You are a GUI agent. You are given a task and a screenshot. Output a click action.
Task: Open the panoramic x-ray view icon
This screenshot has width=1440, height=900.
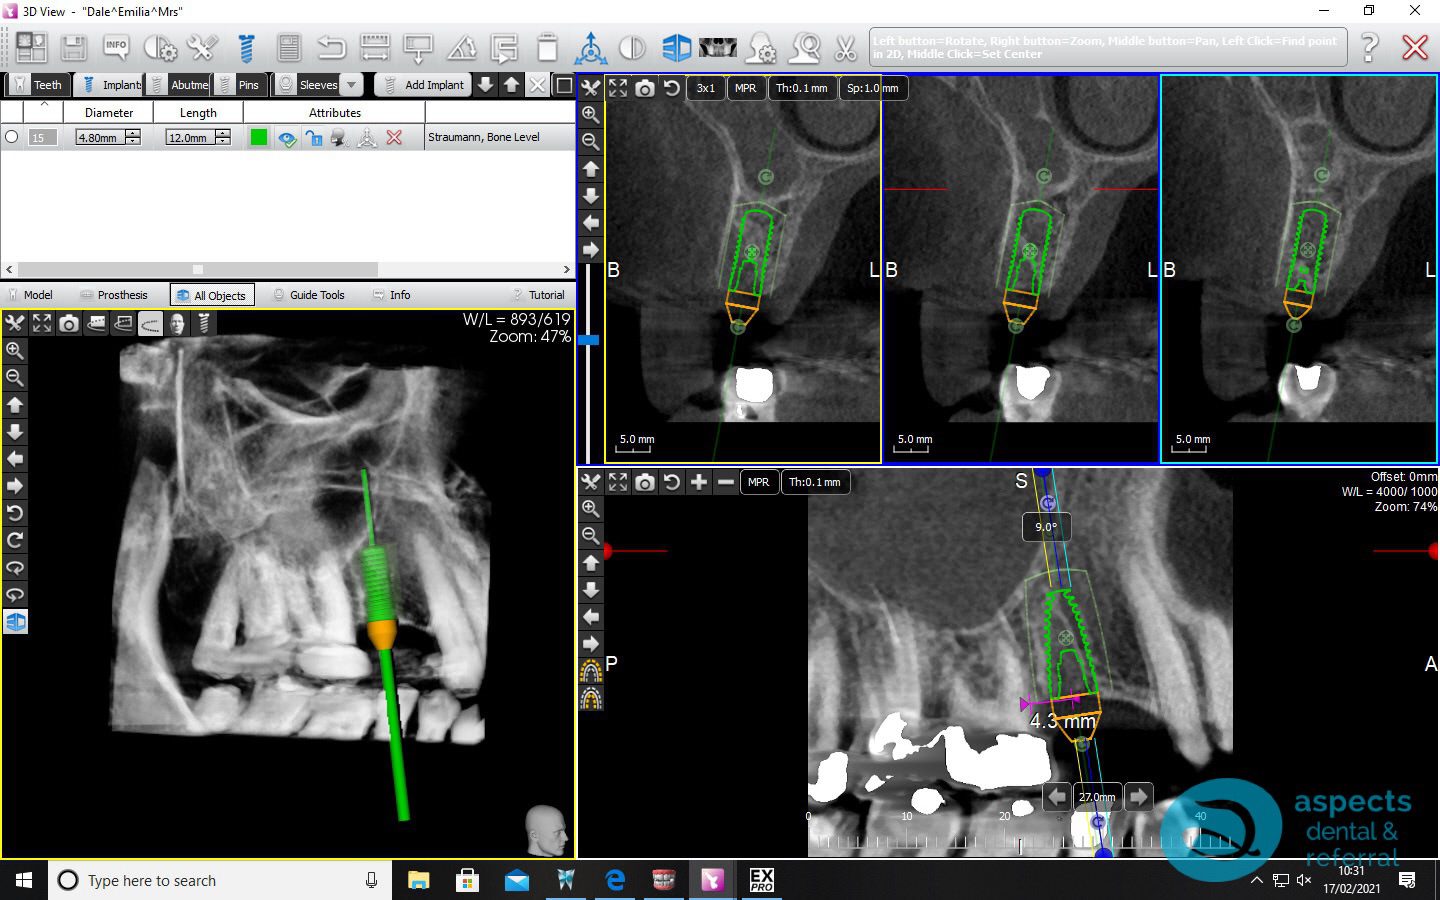pyautogui.click(x=718, y=47)
